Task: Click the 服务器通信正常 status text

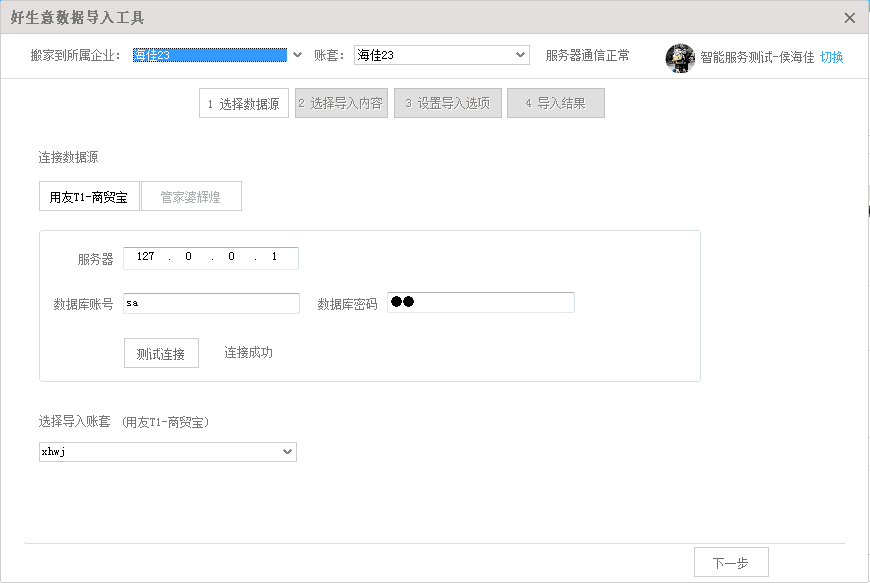Action: click(x=588, y=55)
